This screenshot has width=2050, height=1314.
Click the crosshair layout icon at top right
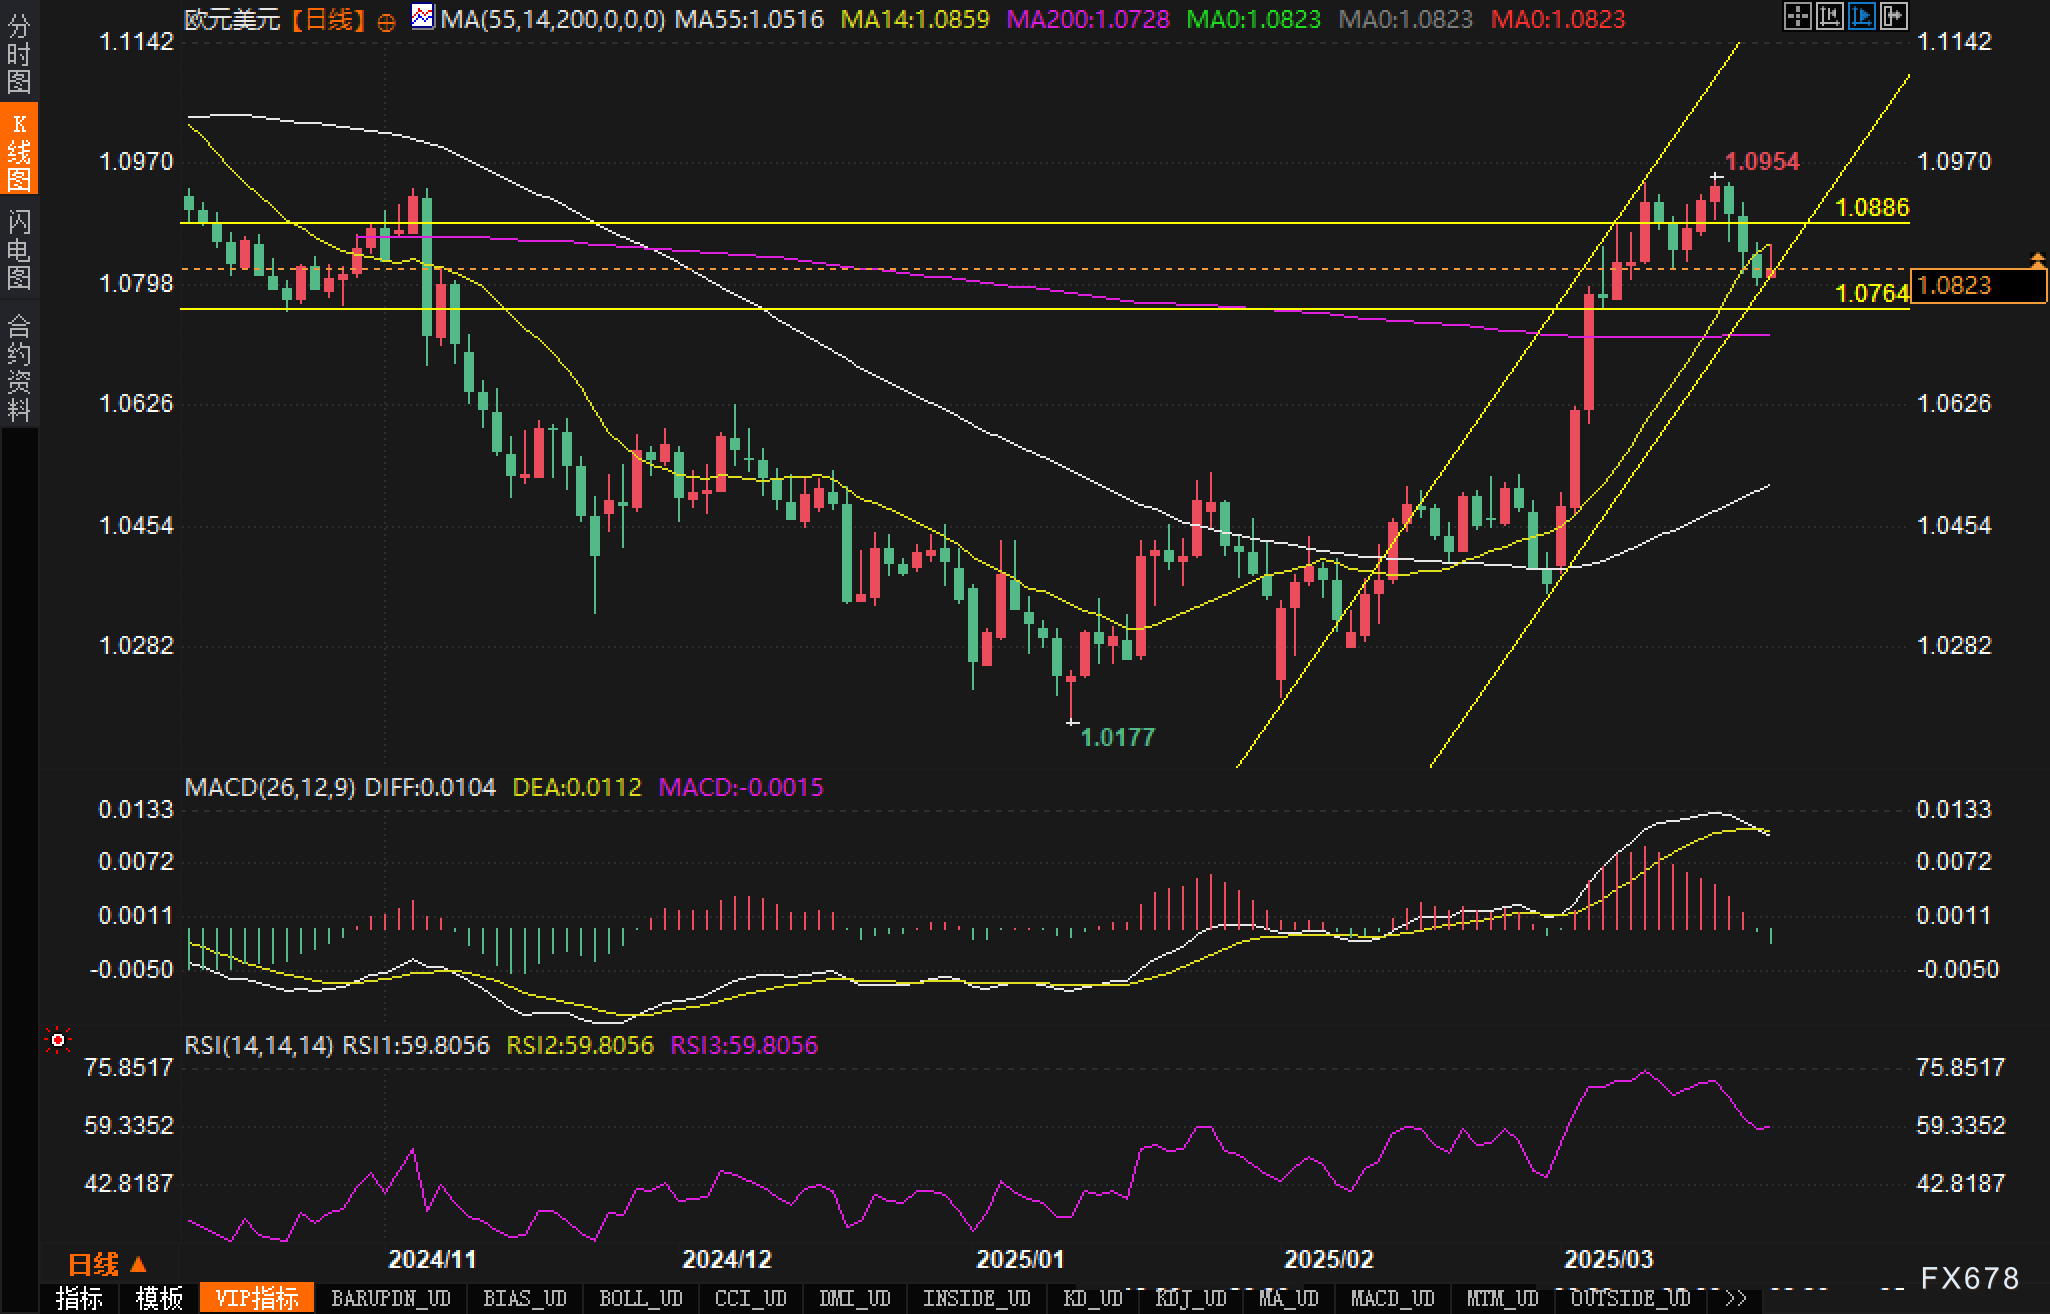point(1797,16)
